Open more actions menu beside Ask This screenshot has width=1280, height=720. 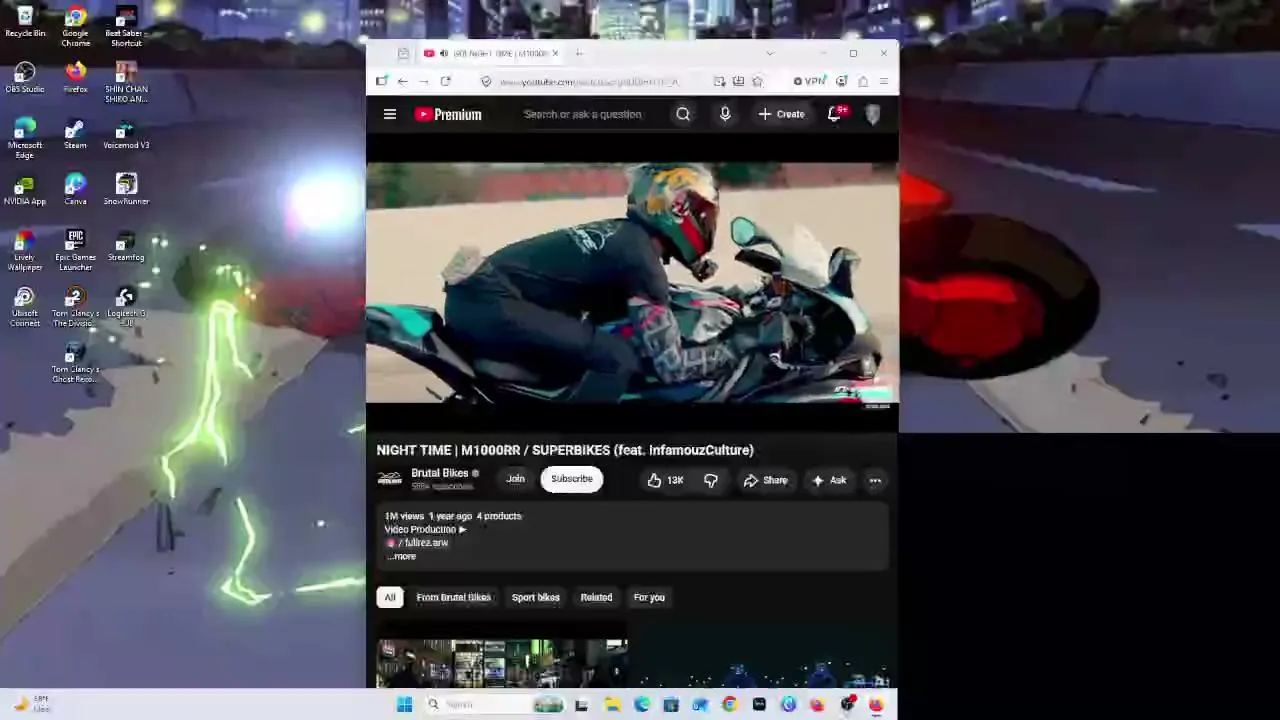875,480
